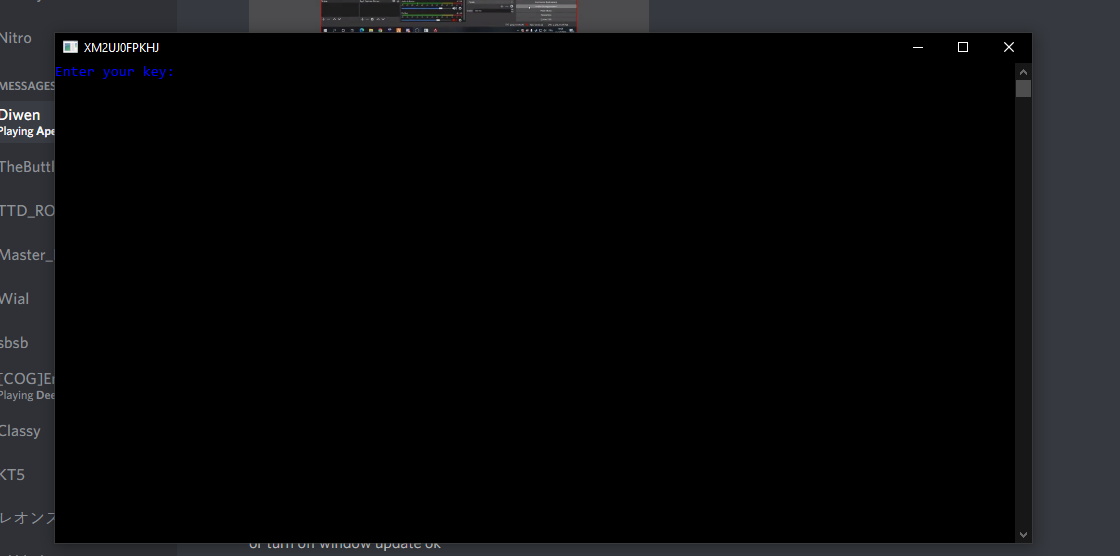Viewport: 1120px width, 556px height.
Task: Open [COG]E... direct message in Discord
Action: (x=27, y=387)
